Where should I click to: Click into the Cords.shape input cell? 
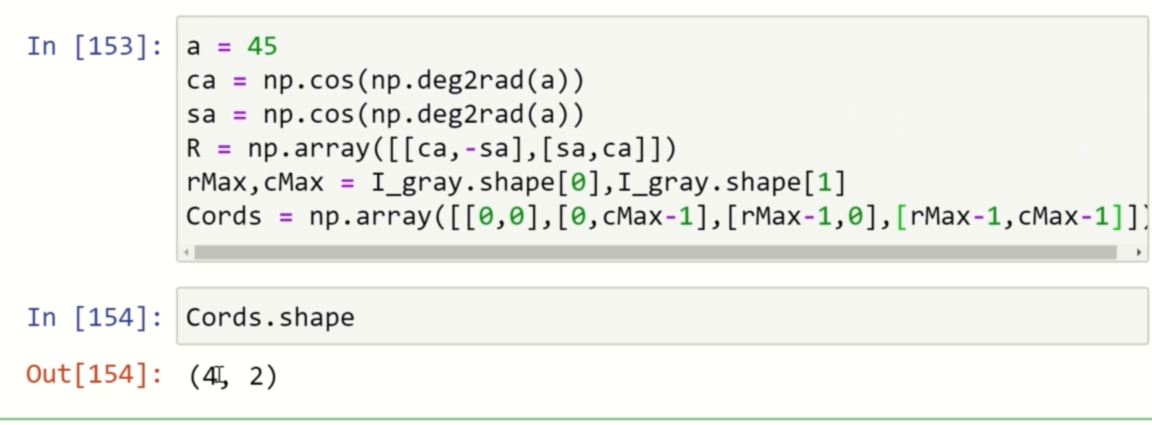(660, 318)
